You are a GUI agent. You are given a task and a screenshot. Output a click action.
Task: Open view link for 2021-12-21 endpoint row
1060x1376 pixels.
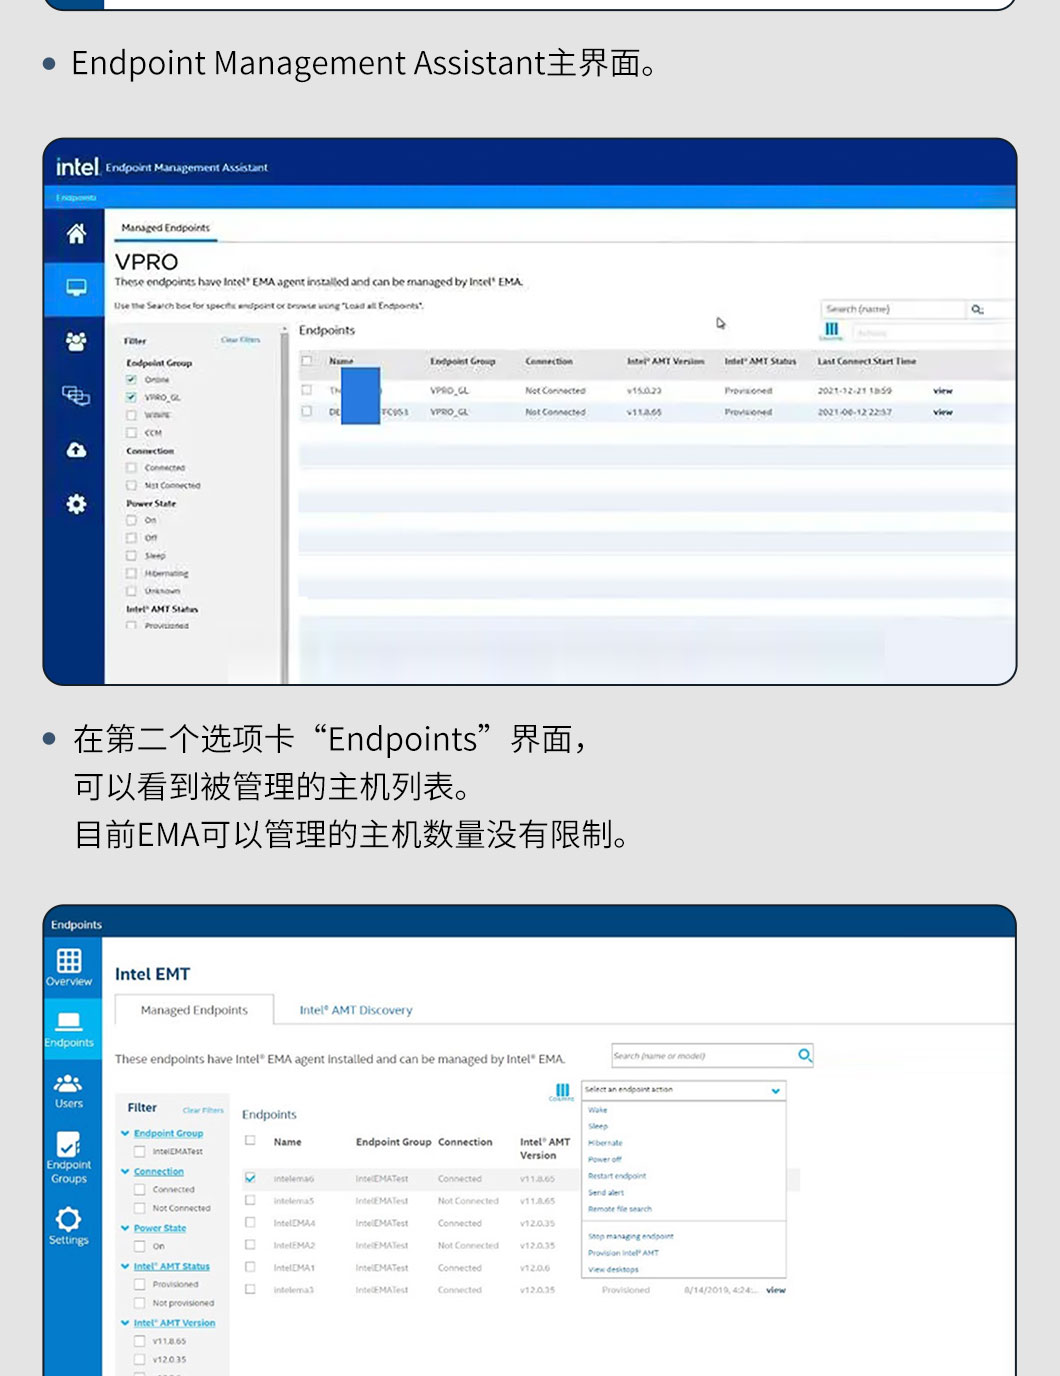tap(943, 391)
